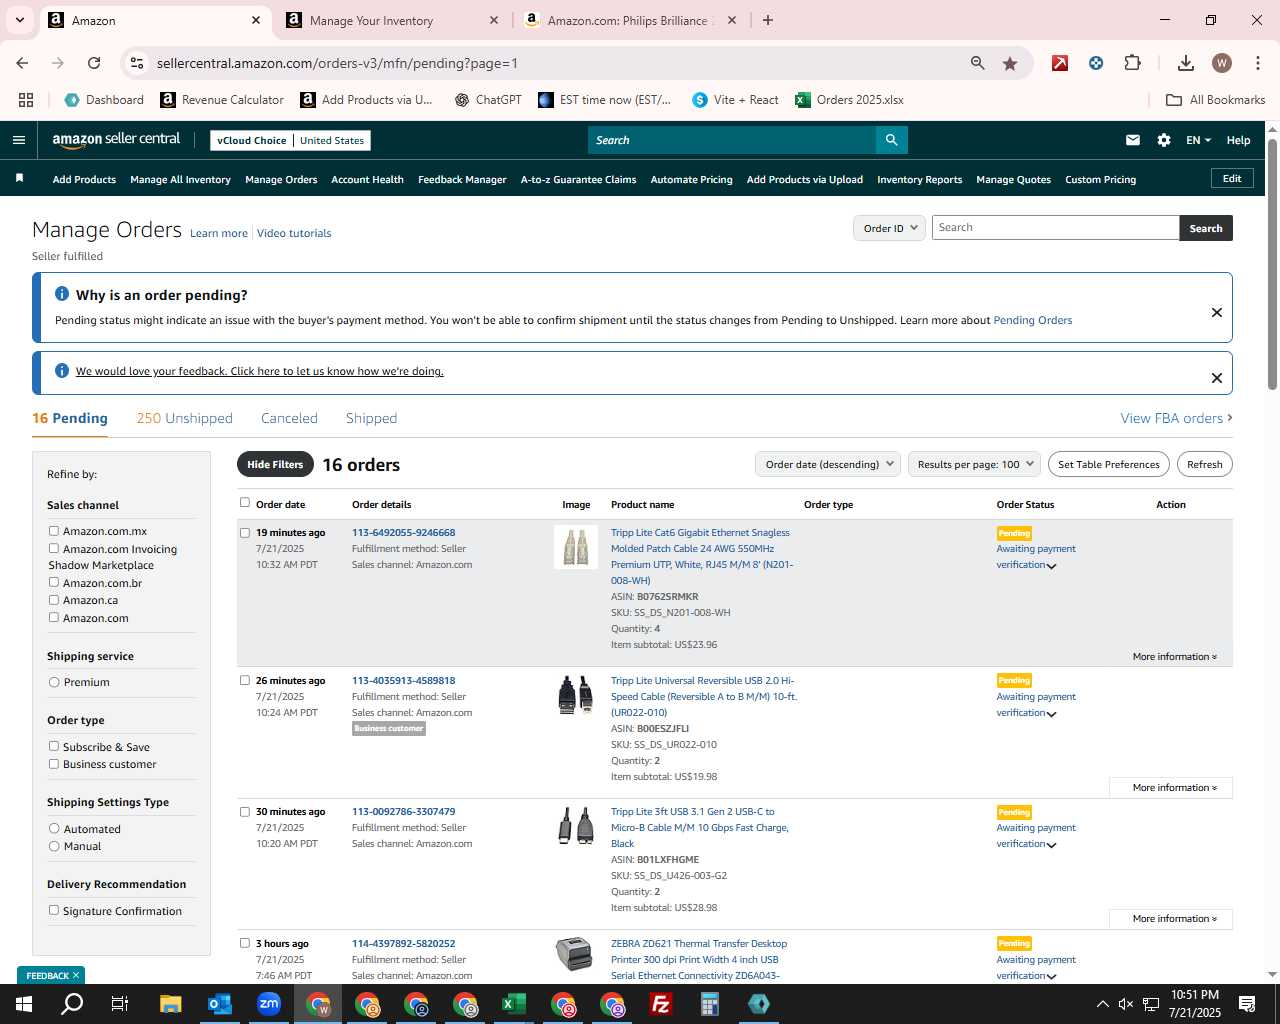Close the feedback request banner
Image resolution: width=1280 pixels, height=1024 pixels.
[x=1217, y=378]
